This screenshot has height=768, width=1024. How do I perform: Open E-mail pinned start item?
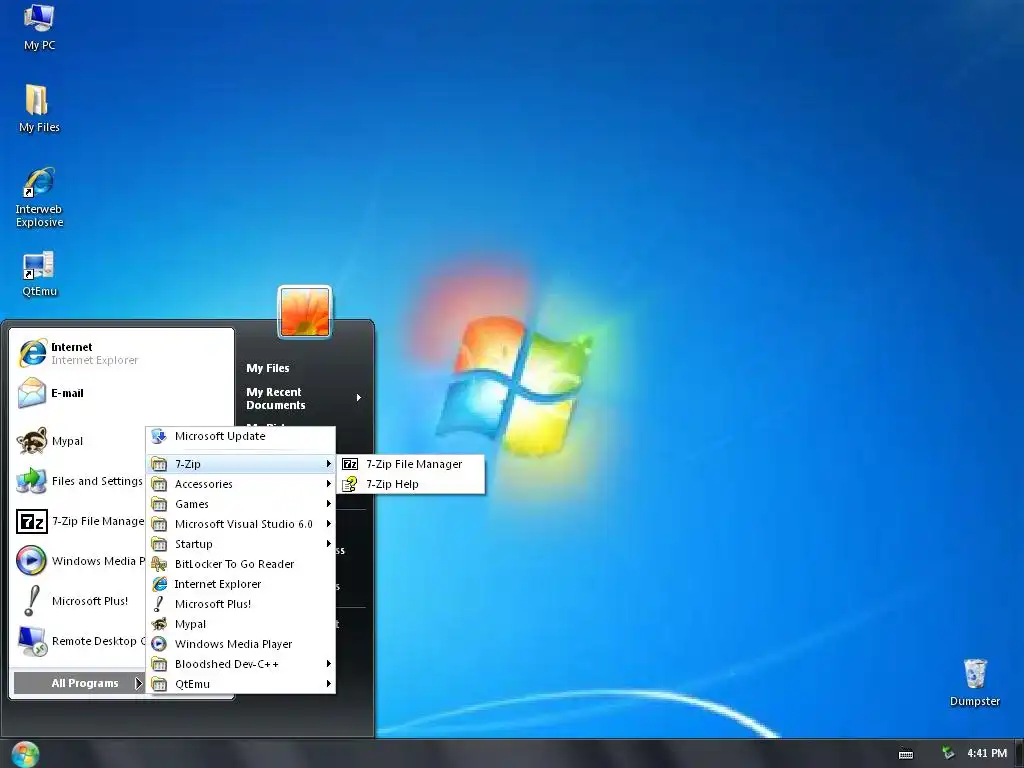pos(122,393)
